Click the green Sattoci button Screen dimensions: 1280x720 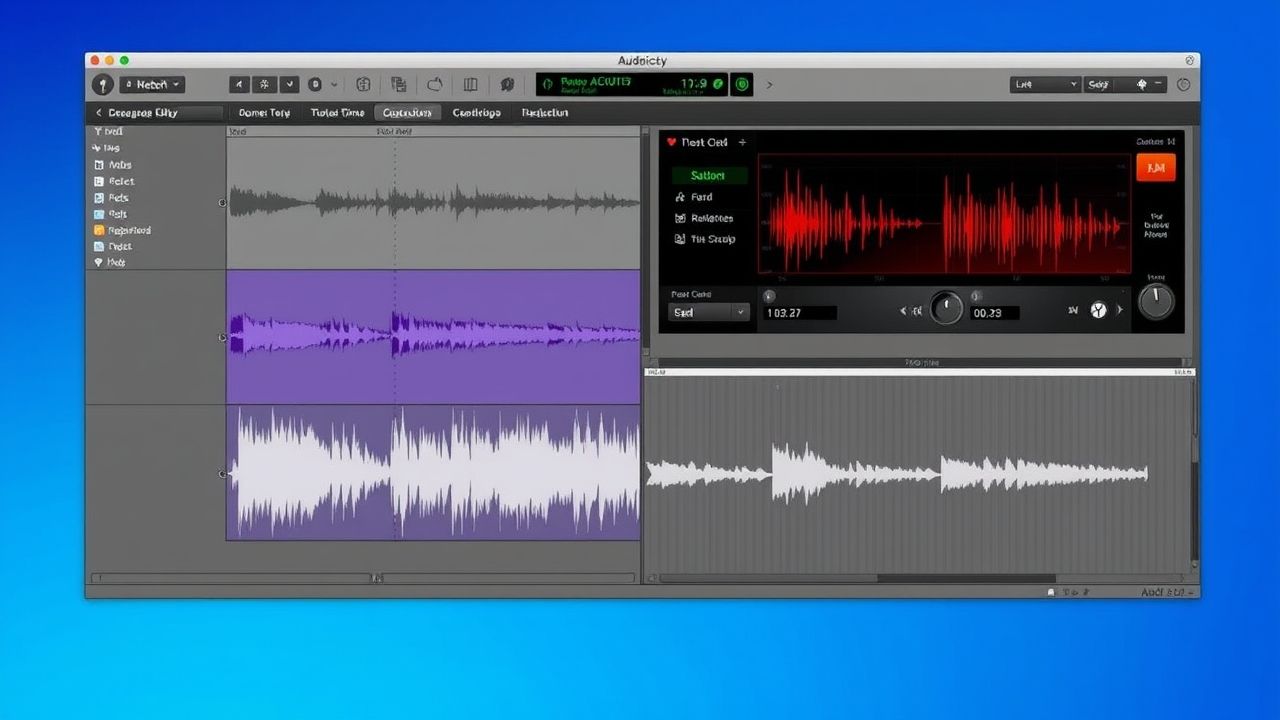point(710,175)
